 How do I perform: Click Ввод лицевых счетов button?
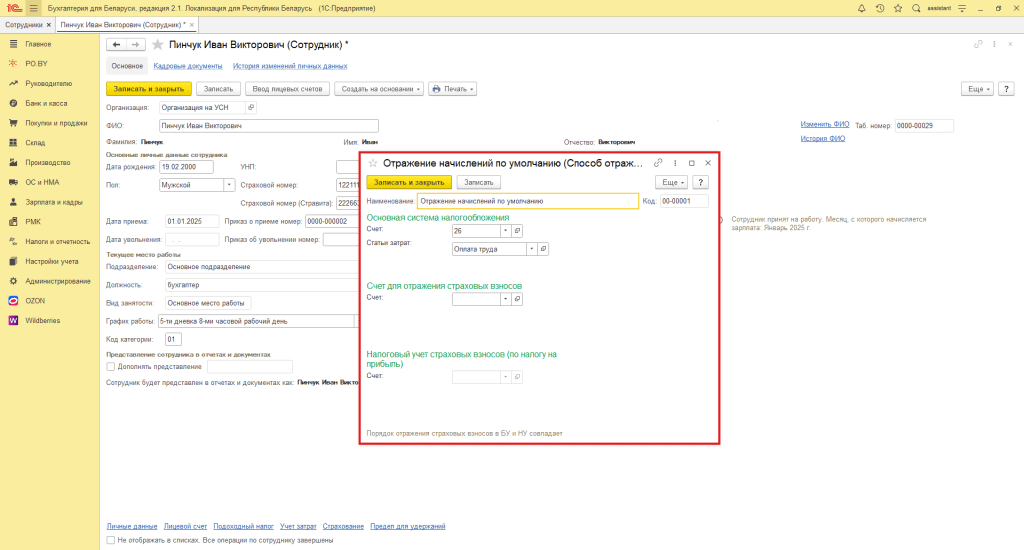point(287,89)
